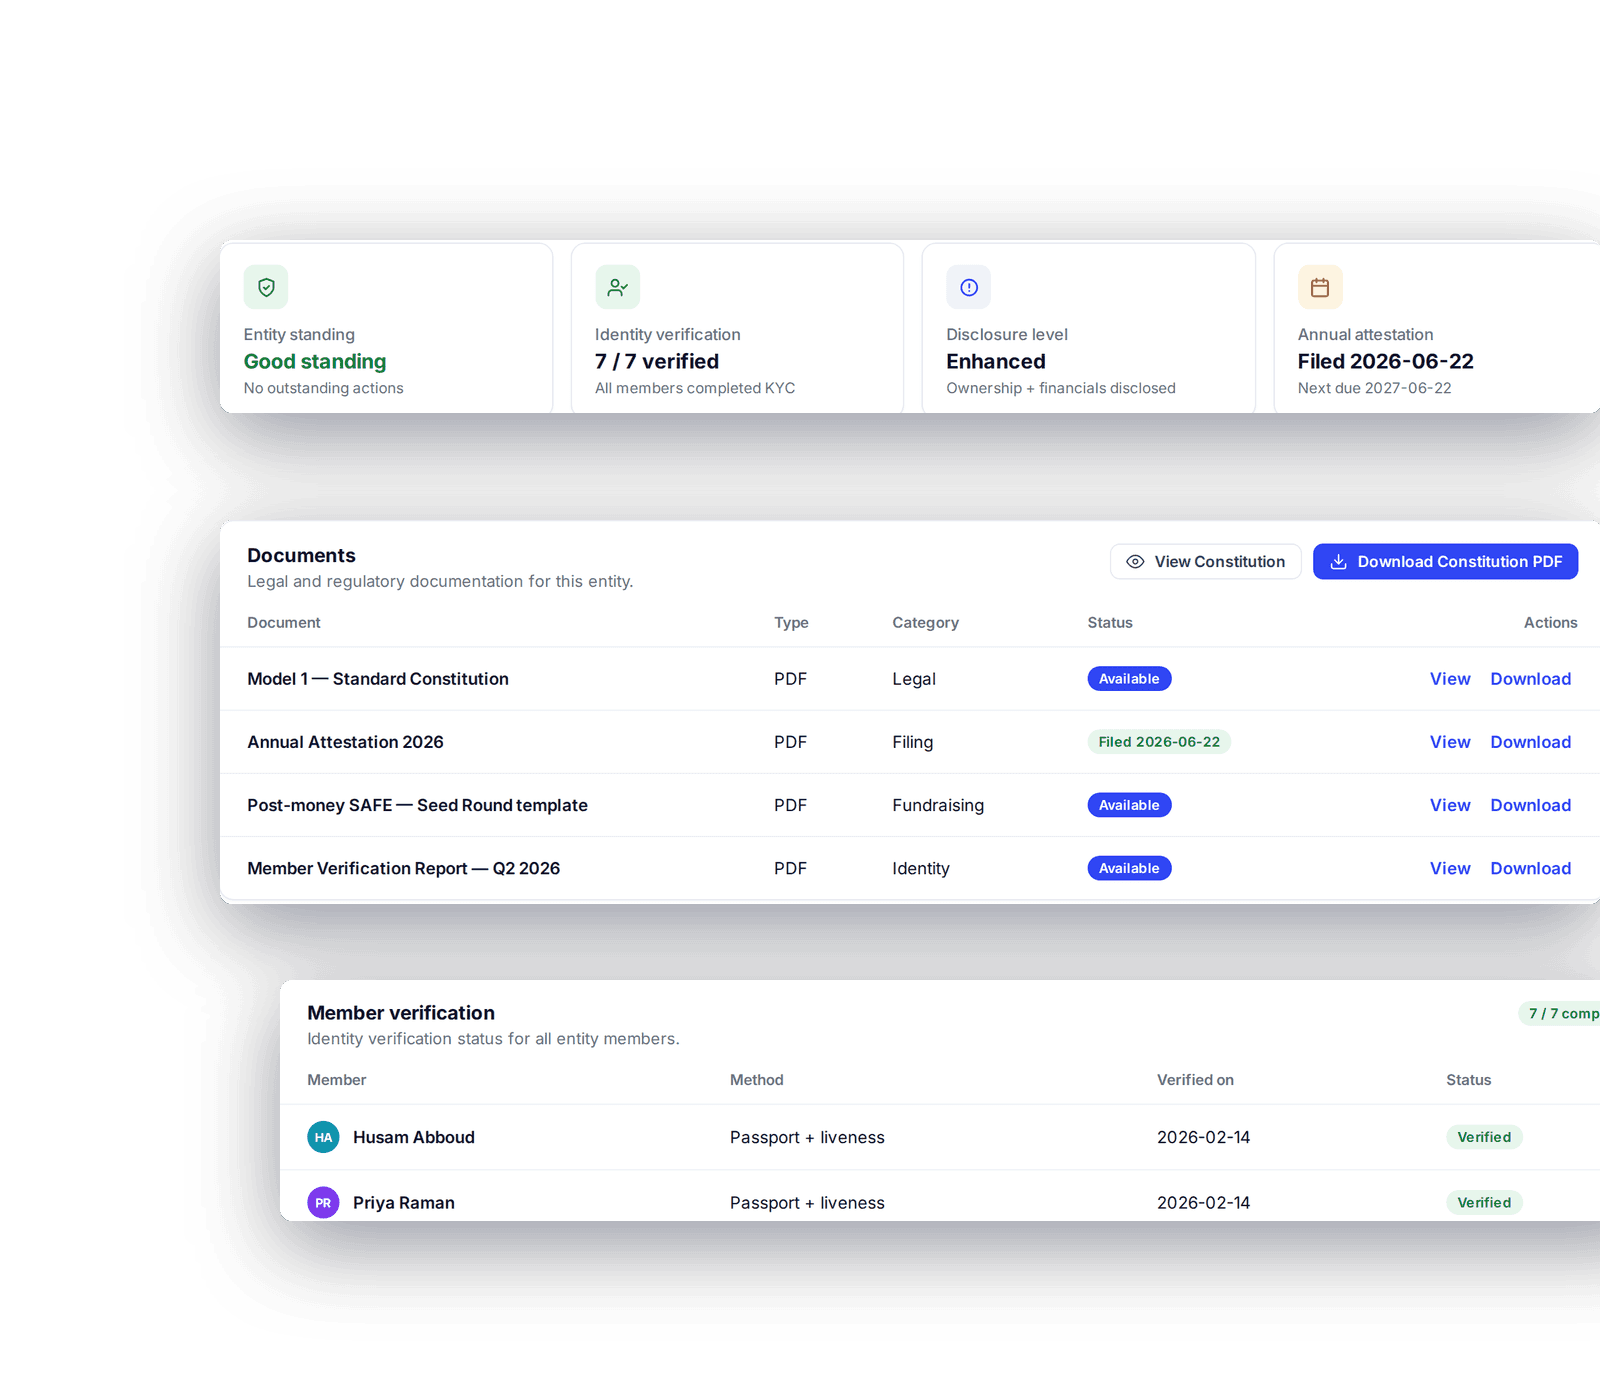Click the Documents section heading
1600x1400 pixels.
(x=301, y=555)
